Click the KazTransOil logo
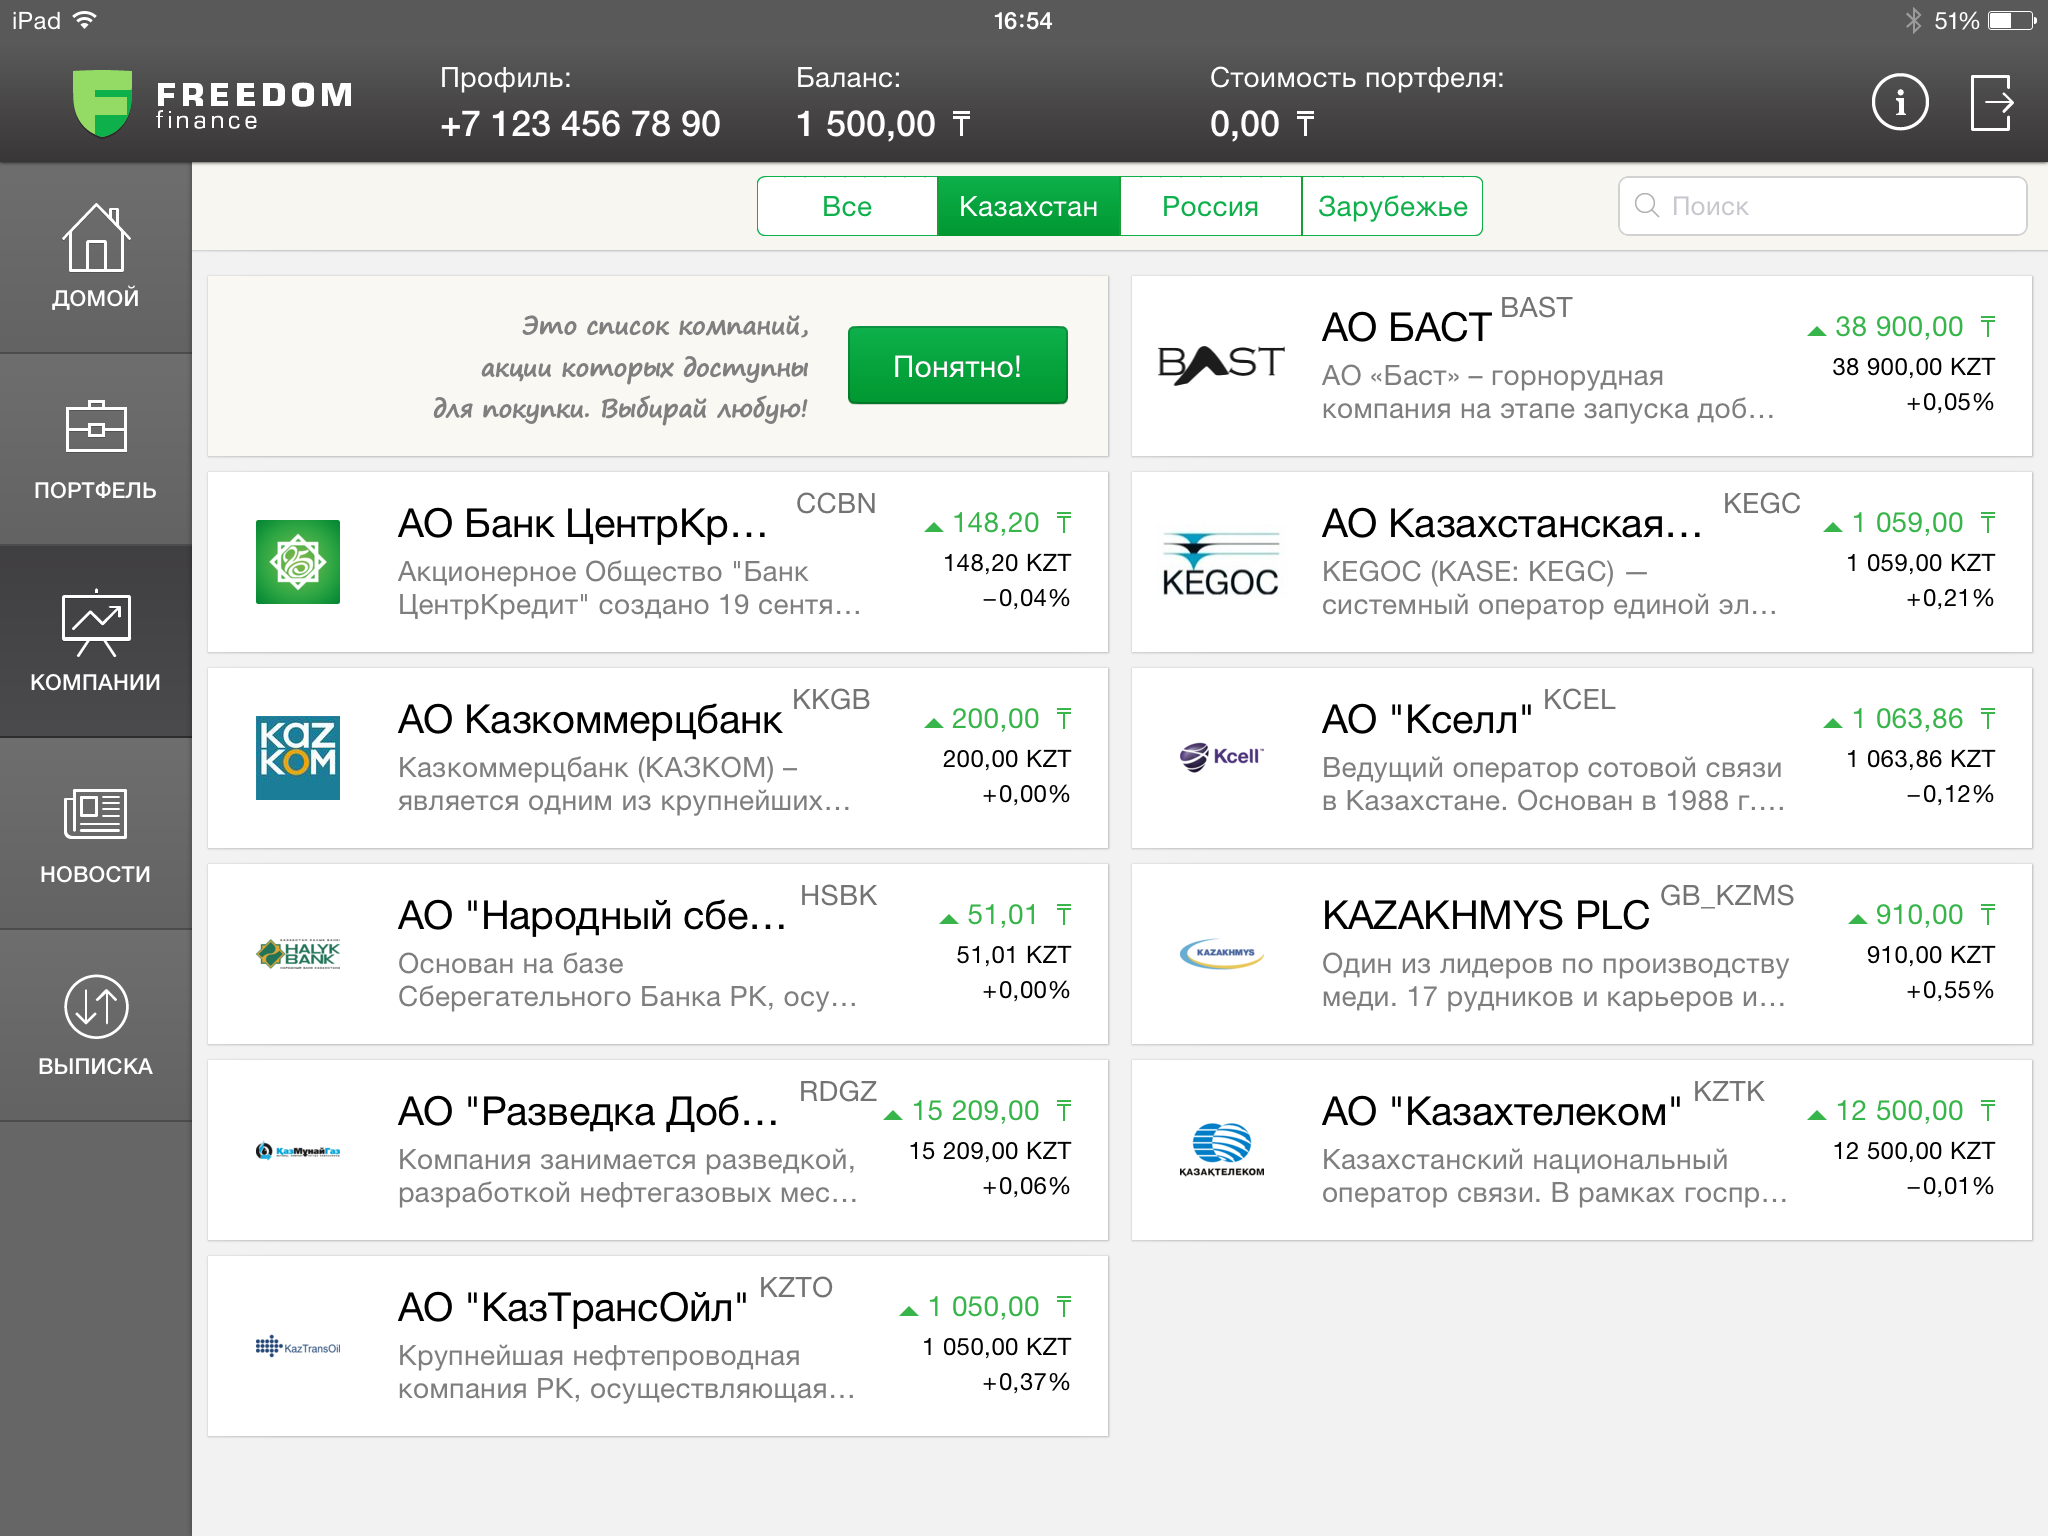2048x1536 pixels. (298, 1347)
